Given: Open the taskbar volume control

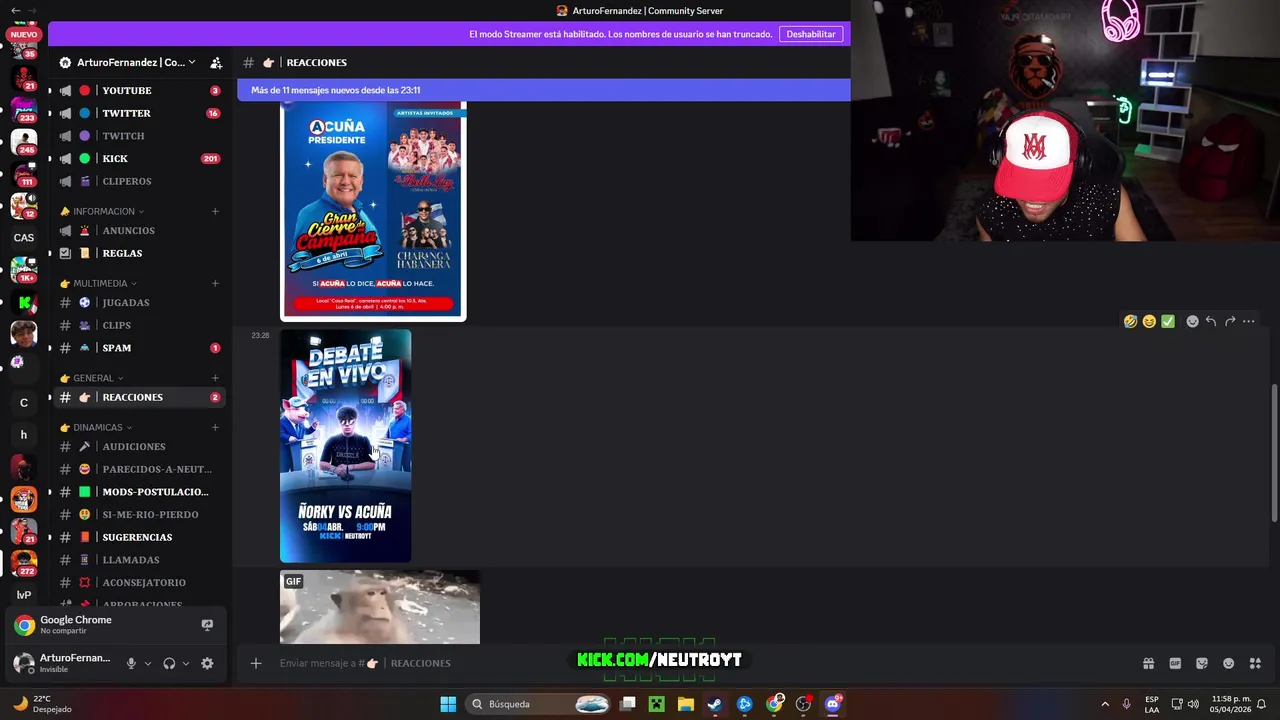Looking at the screenshot, I should tap(1193, 704).
